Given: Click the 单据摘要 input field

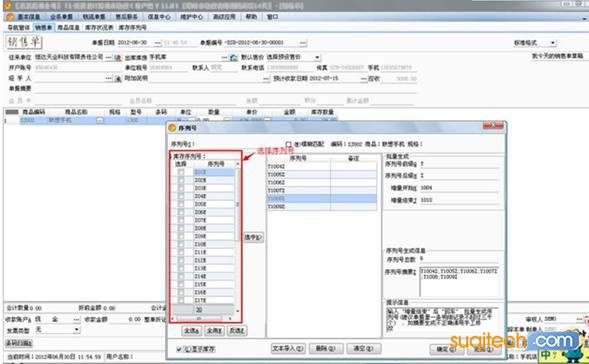Looking at the screenshot, I should [x=225, y=89].
